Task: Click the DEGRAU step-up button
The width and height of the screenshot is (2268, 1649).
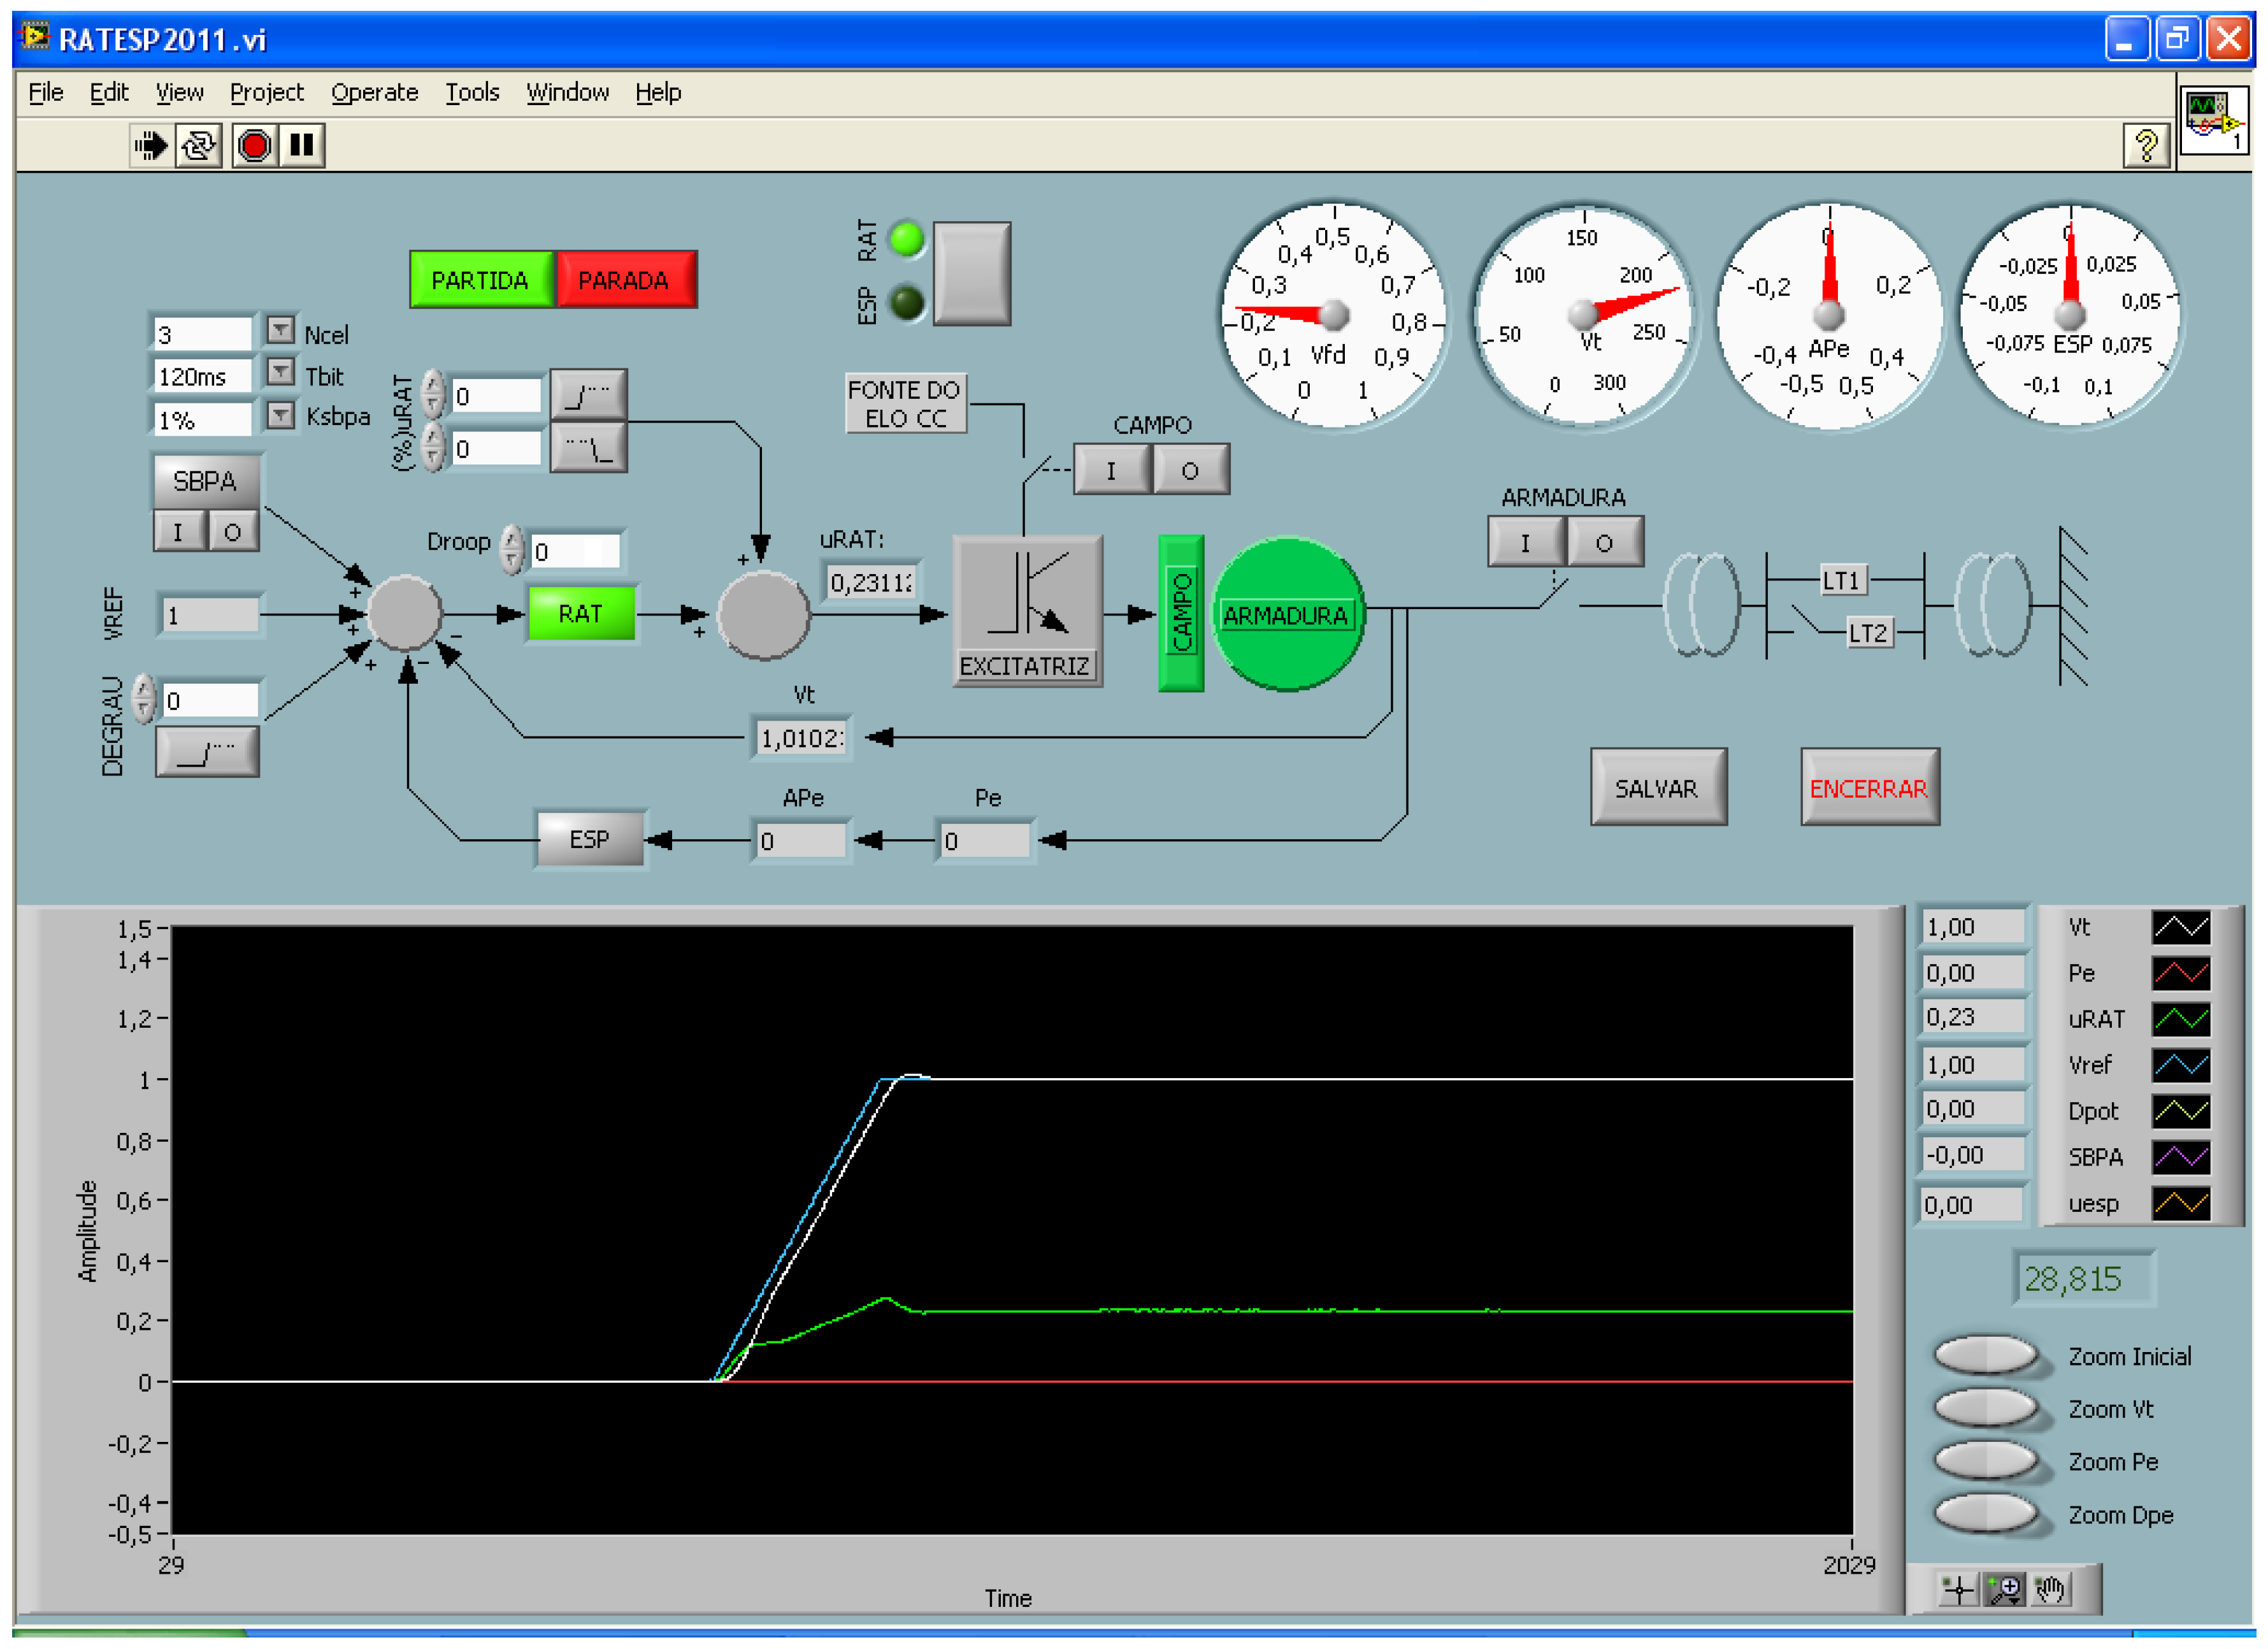Action: pyautogui.click(x=207, y=752)
